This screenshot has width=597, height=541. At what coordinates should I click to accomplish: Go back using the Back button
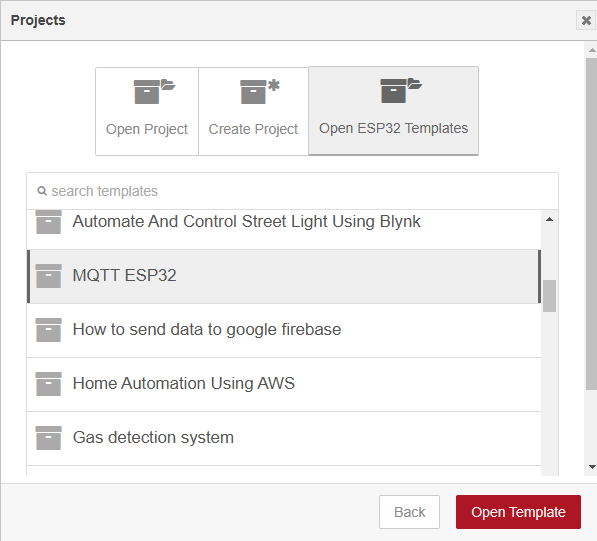coord(409,512)
